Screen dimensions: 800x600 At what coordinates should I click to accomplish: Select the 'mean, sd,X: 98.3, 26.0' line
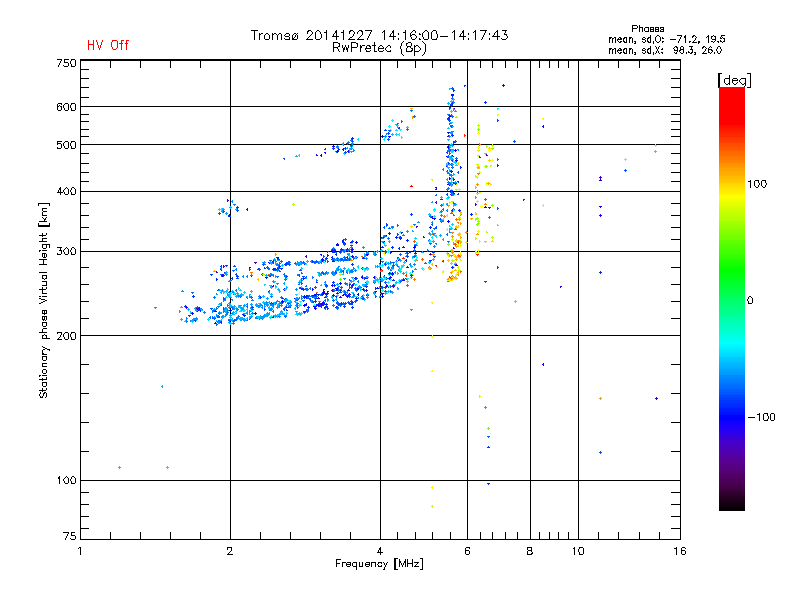pyautogui.click(x=665, y=50)
